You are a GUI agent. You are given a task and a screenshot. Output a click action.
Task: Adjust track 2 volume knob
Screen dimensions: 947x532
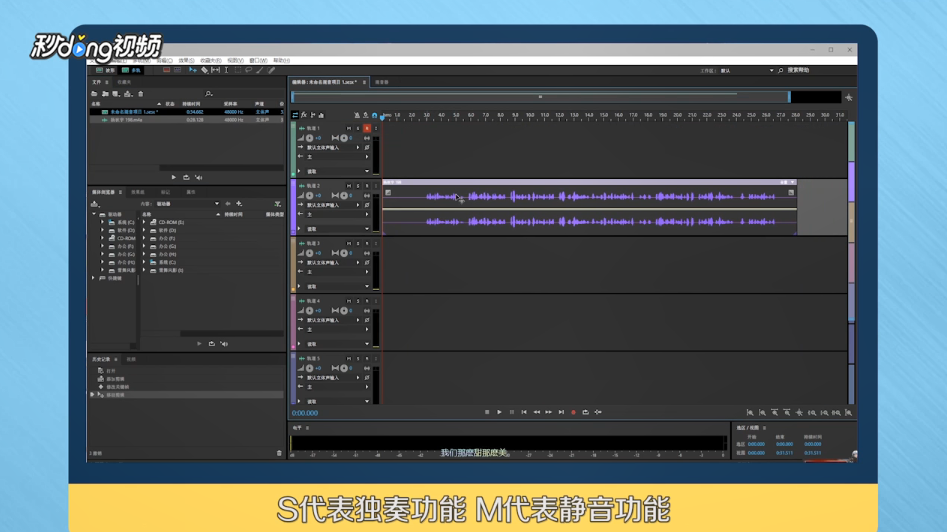(x=309, y=196)
